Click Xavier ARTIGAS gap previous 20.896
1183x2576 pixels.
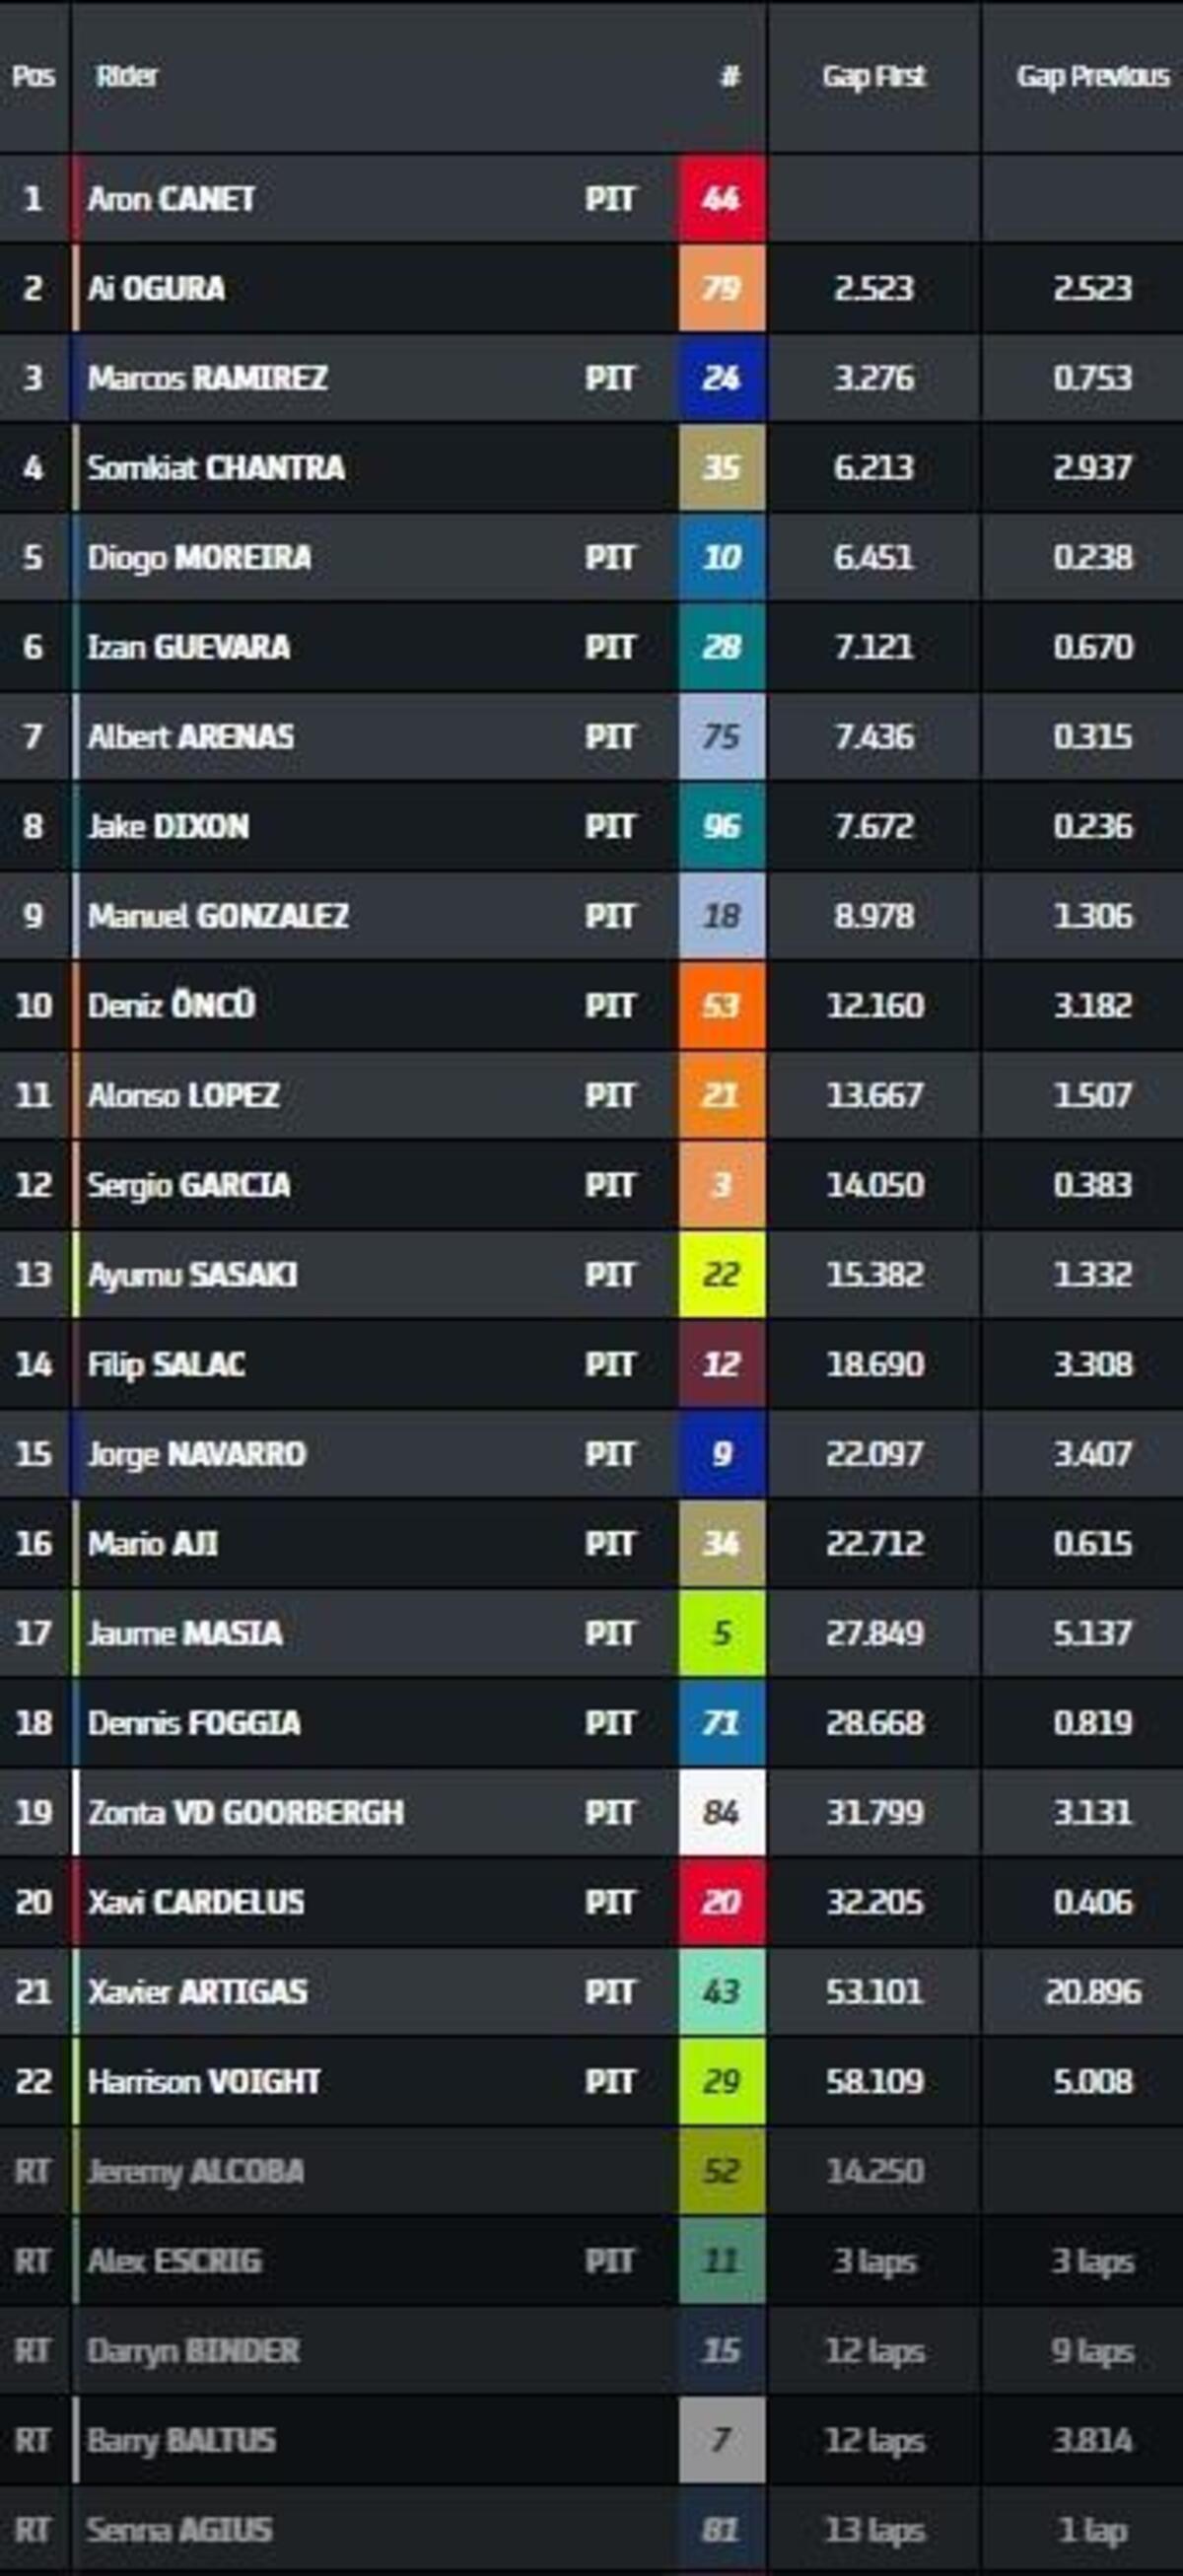tap(1092, 1991)
